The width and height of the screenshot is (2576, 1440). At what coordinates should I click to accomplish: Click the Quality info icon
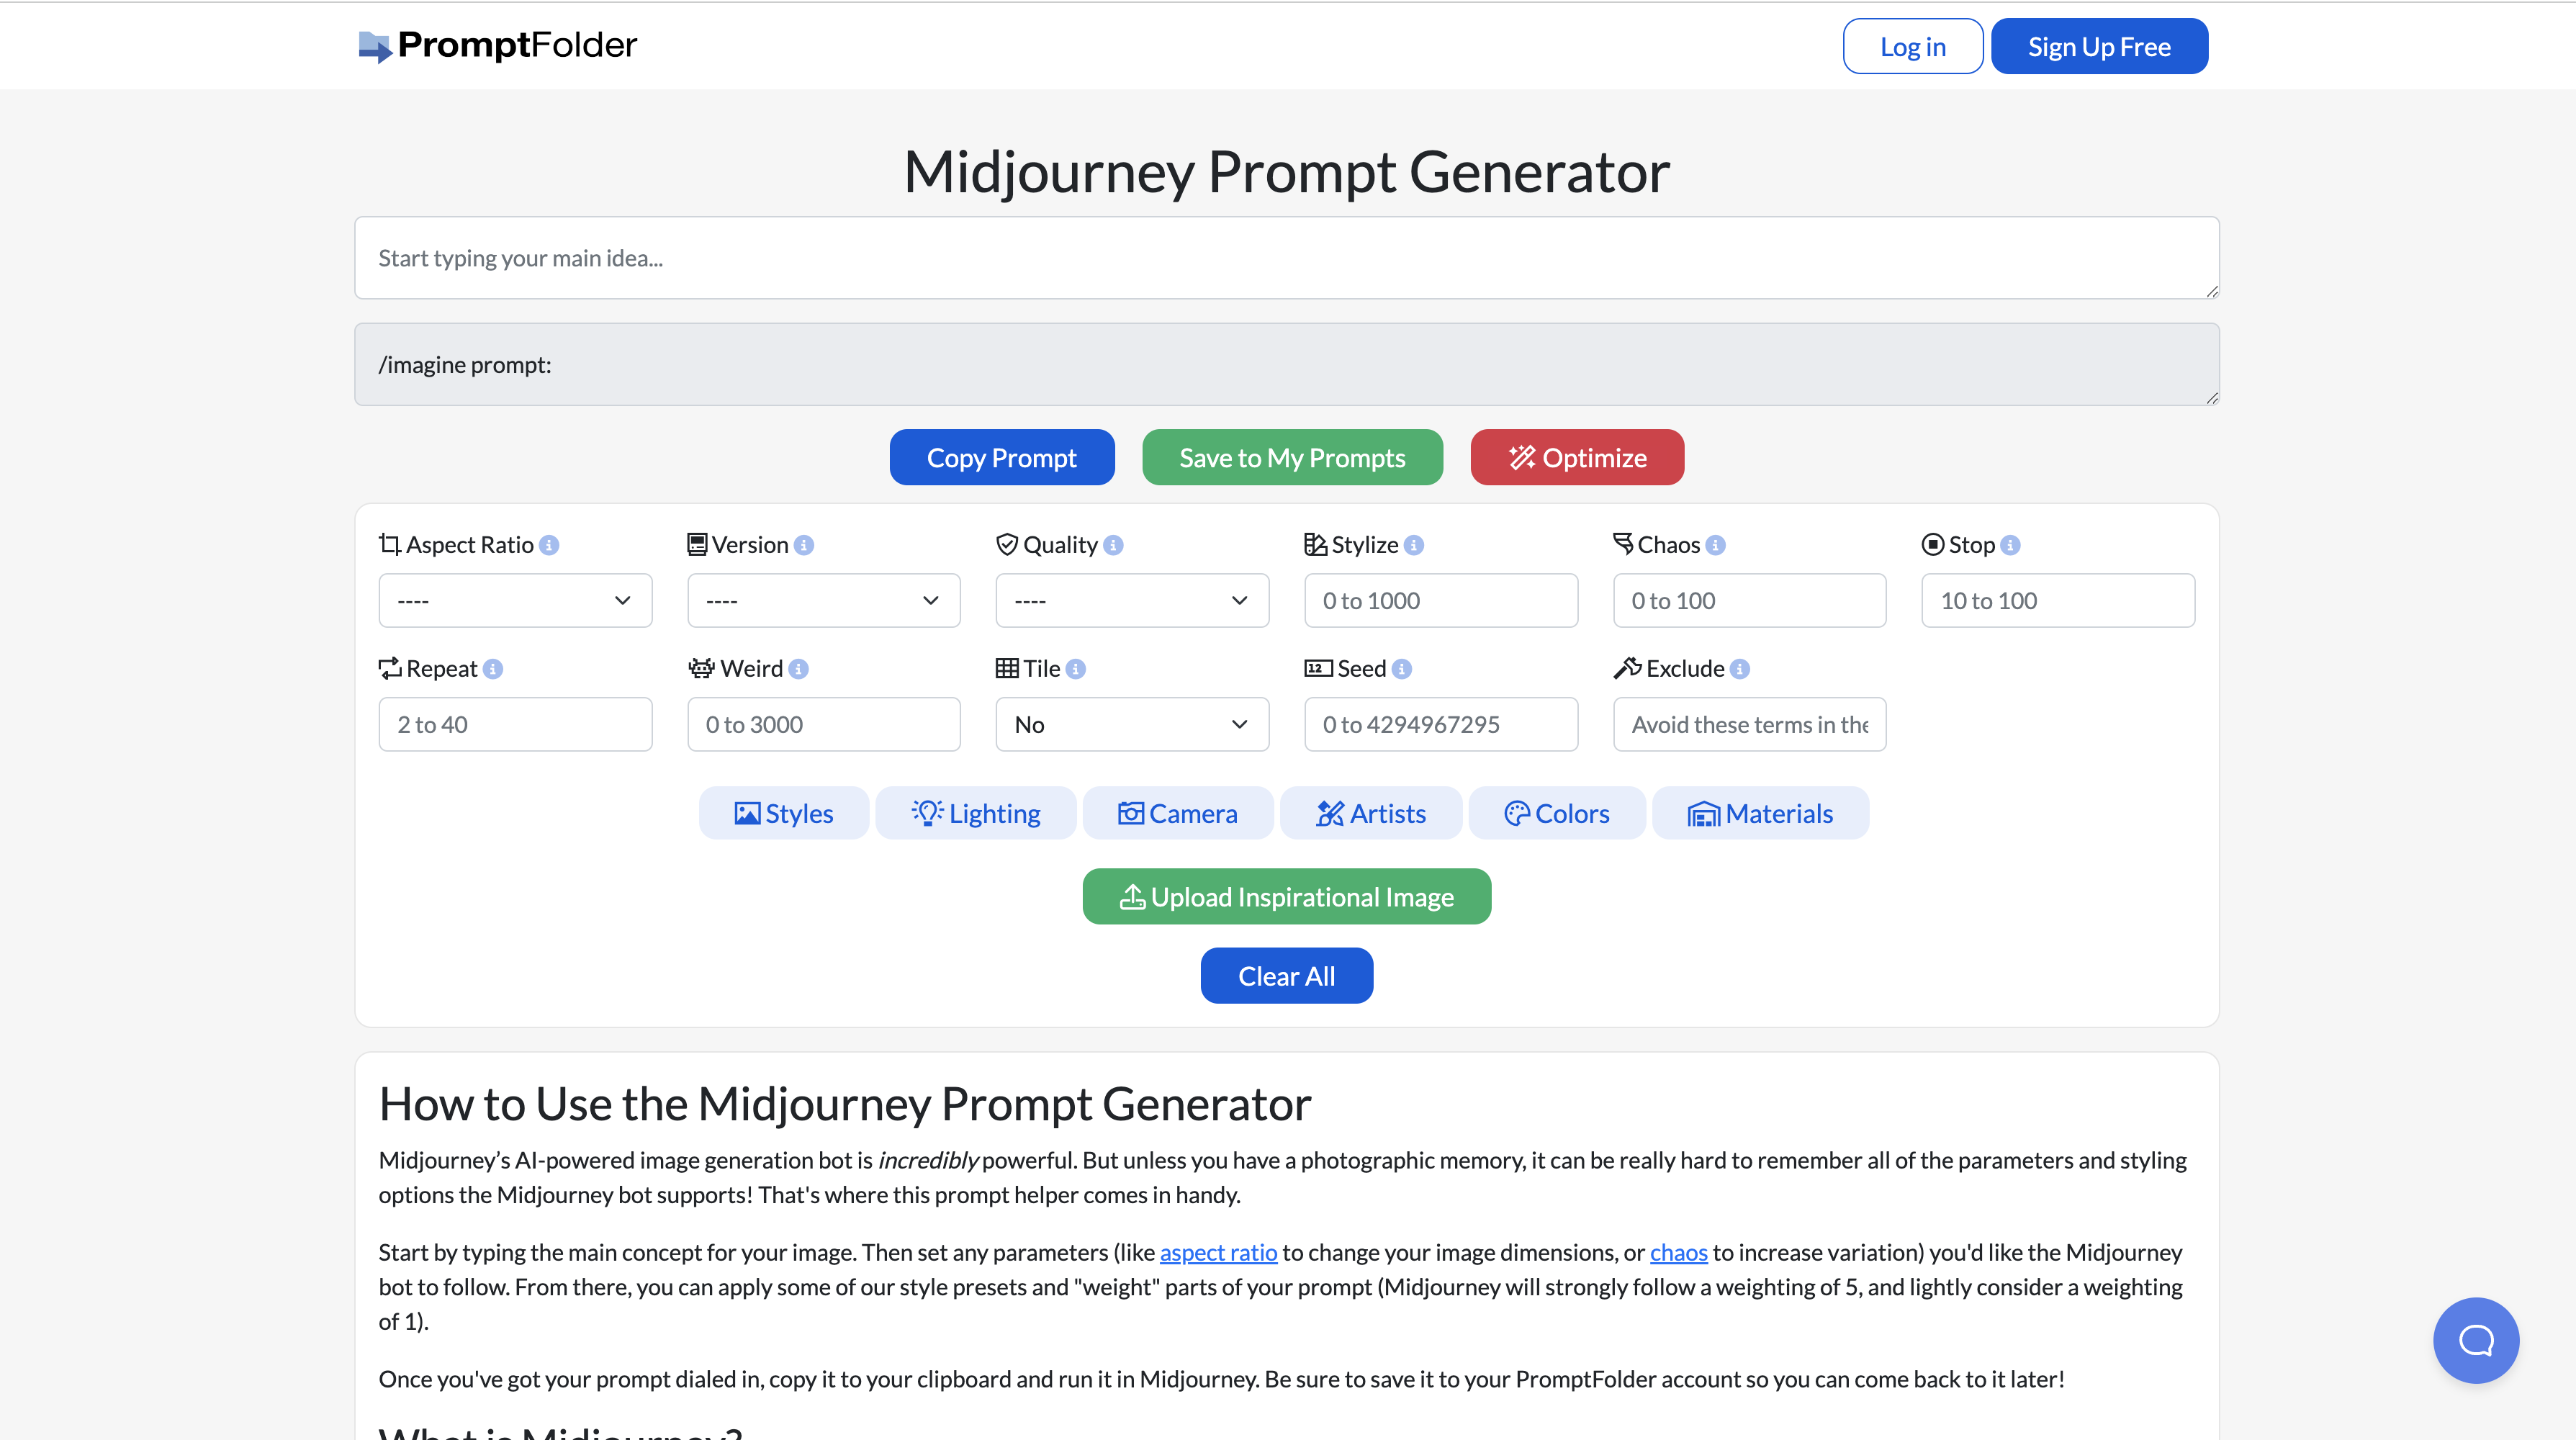tap(1113, 545)
